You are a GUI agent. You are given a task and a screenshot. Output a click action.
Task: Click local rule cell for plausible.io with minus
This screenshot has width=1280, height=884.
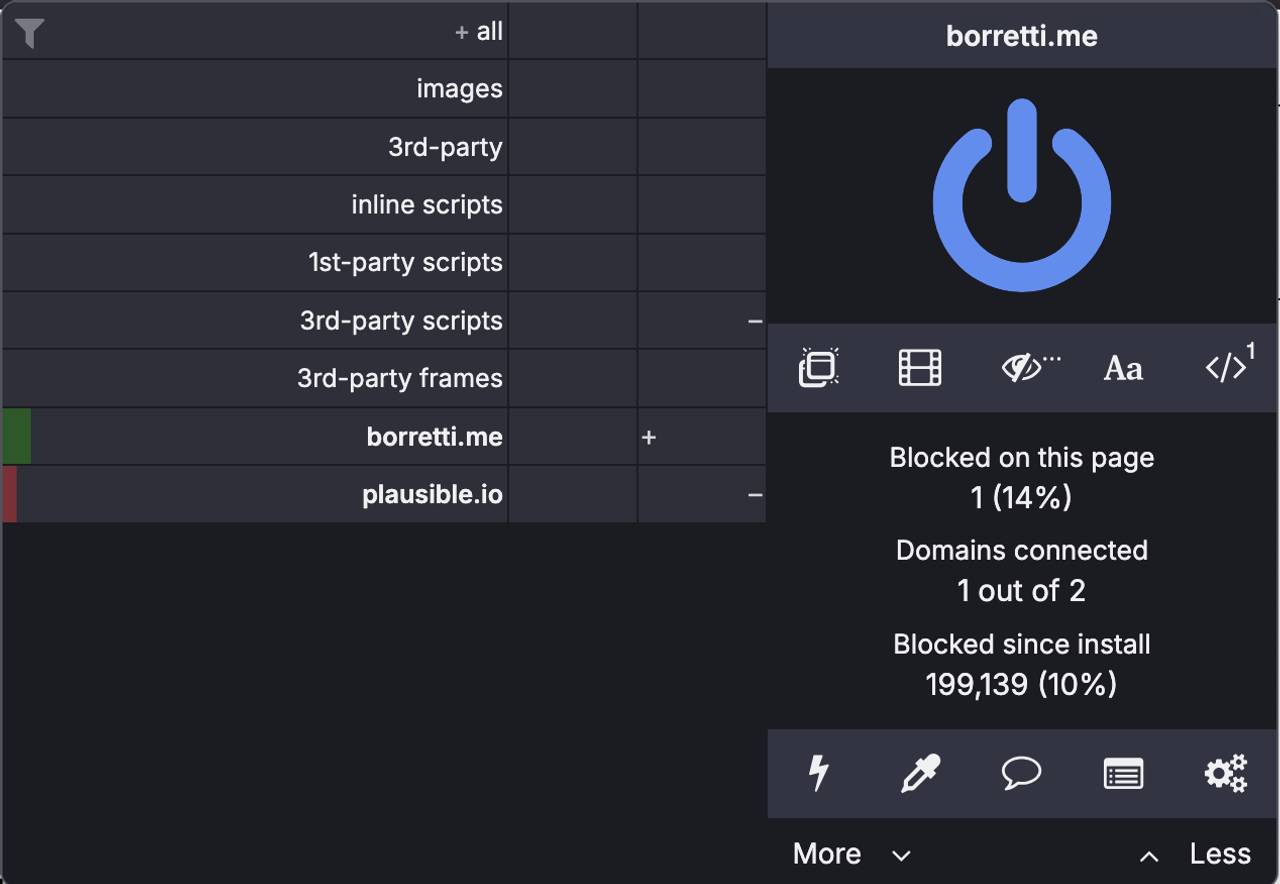(702, 495)
